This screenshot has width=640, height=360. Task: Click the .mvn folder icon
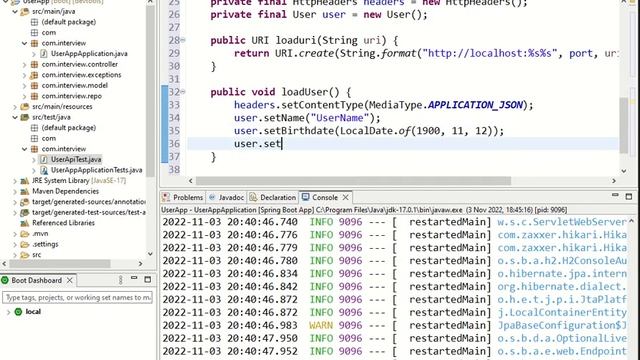tap(25, 234)
